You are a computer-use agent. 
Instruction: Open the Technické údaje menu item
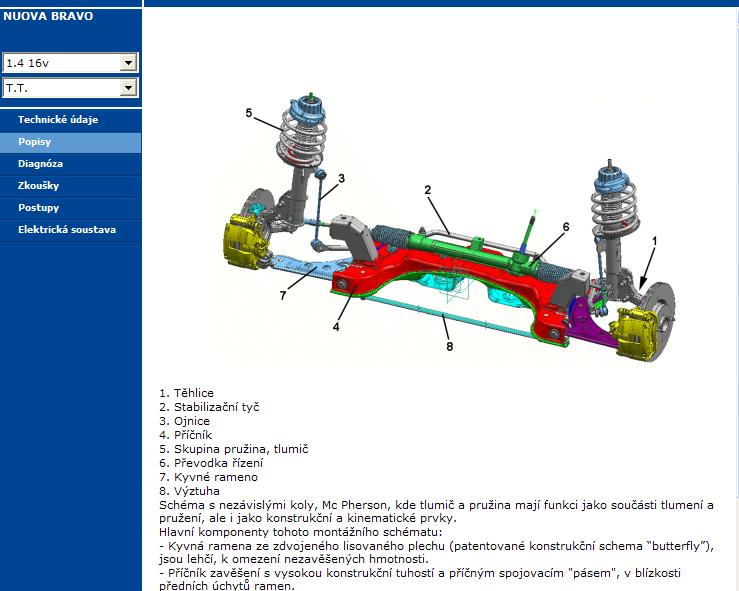pos(58,120)
